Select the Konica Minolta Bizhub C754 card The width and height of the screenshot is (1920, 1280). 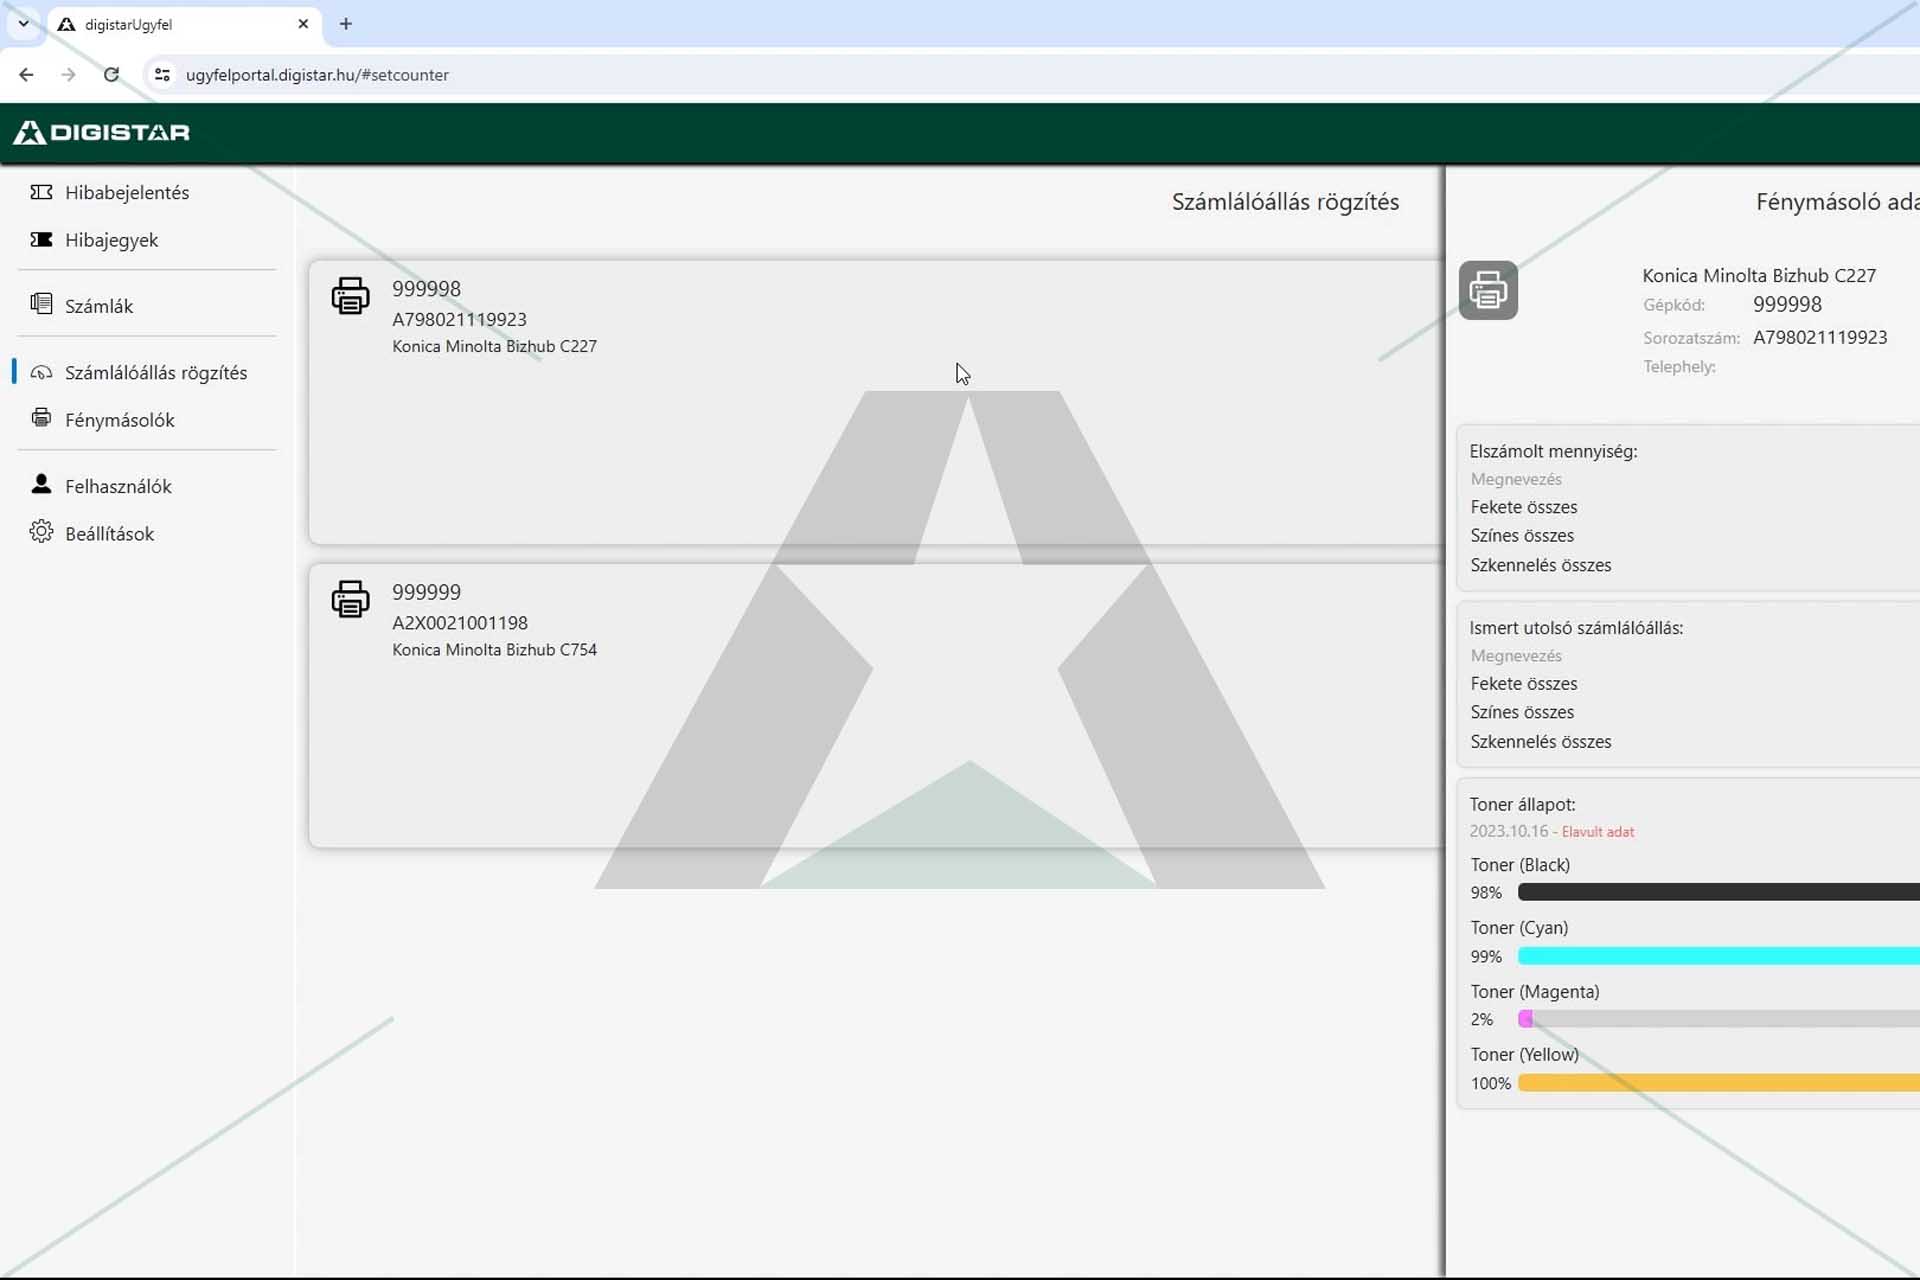coord(875,705)
